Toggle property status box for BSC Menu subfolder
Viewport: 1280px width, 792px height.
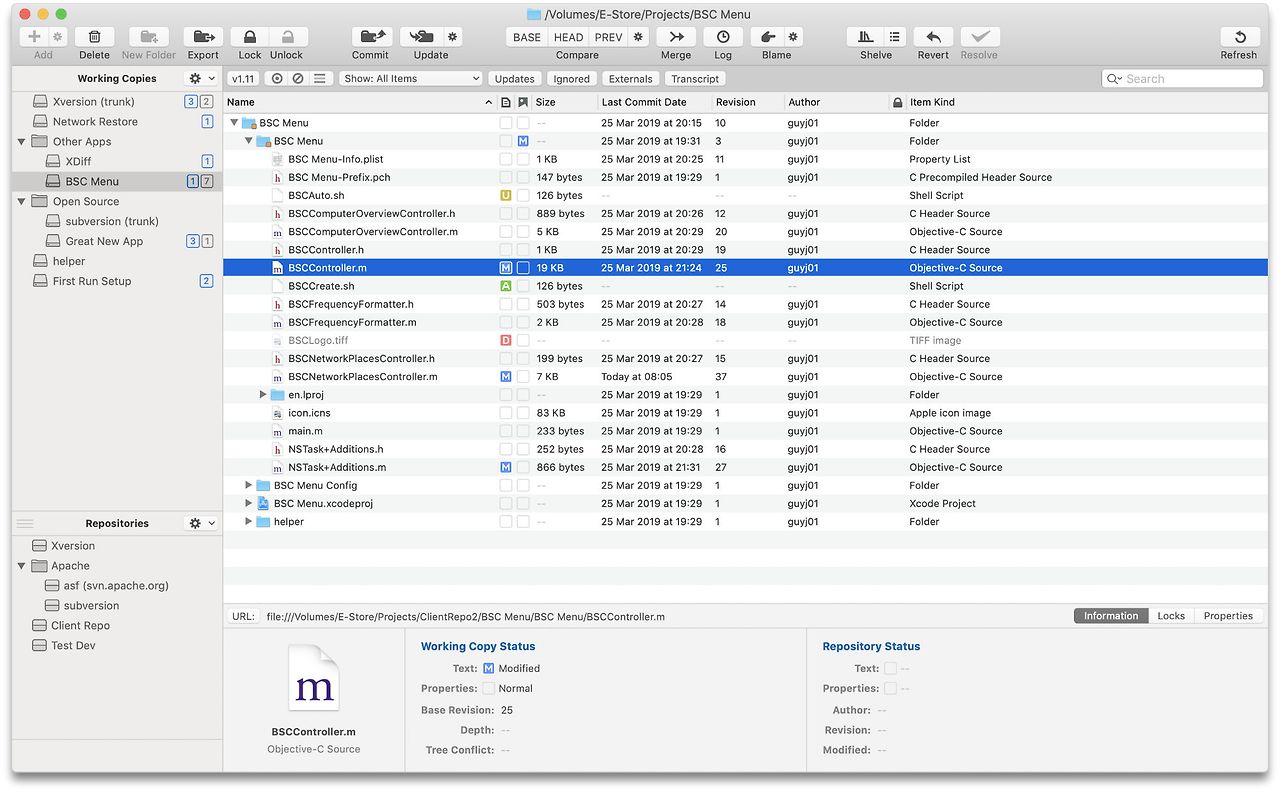523,141
